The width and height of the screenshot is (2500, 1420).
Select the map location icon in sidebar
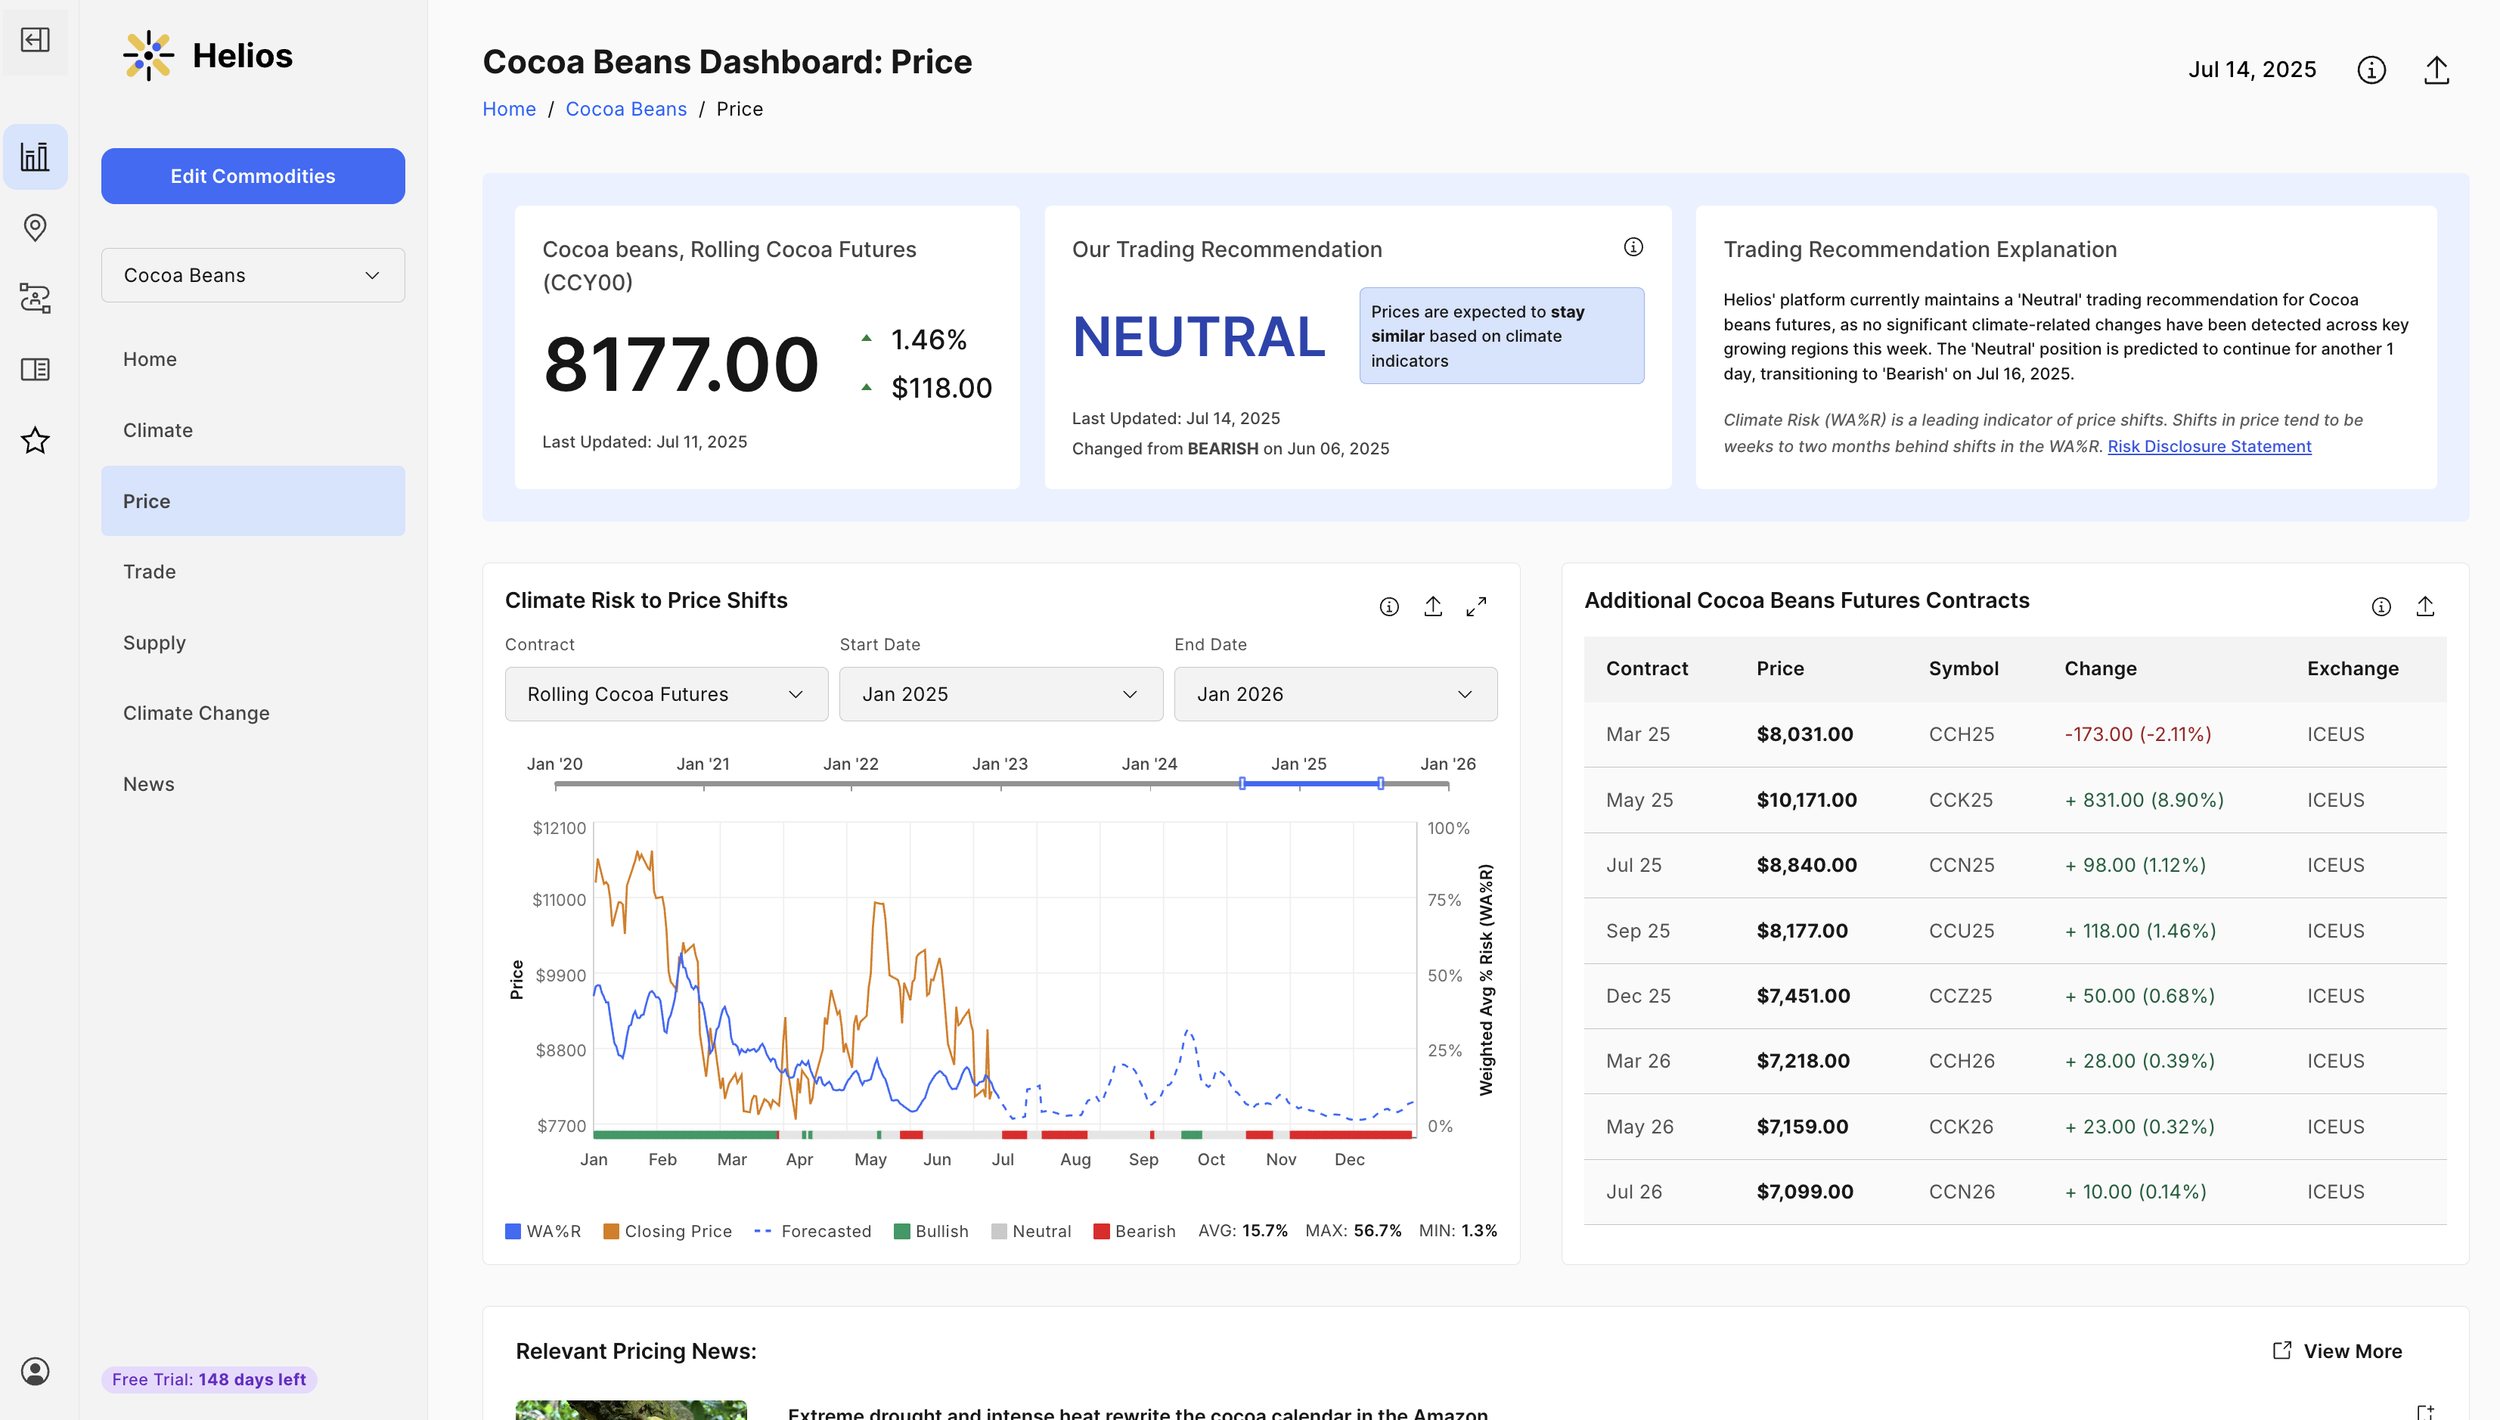(x=36, y=227)
